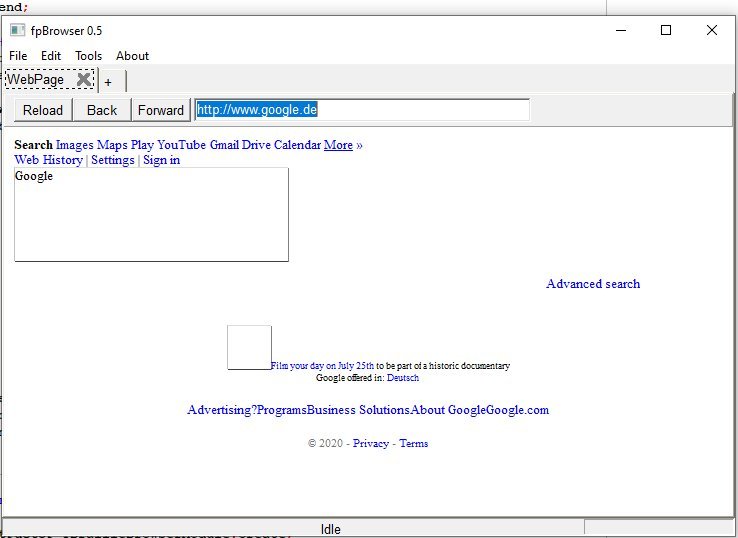Open the YouTube link

(181, 145)
